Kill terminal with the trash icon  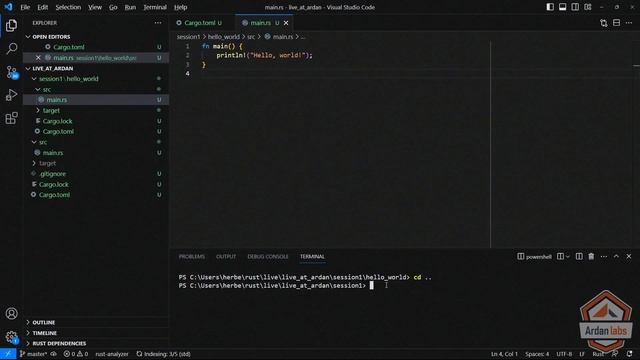click(x=591, y=256)
